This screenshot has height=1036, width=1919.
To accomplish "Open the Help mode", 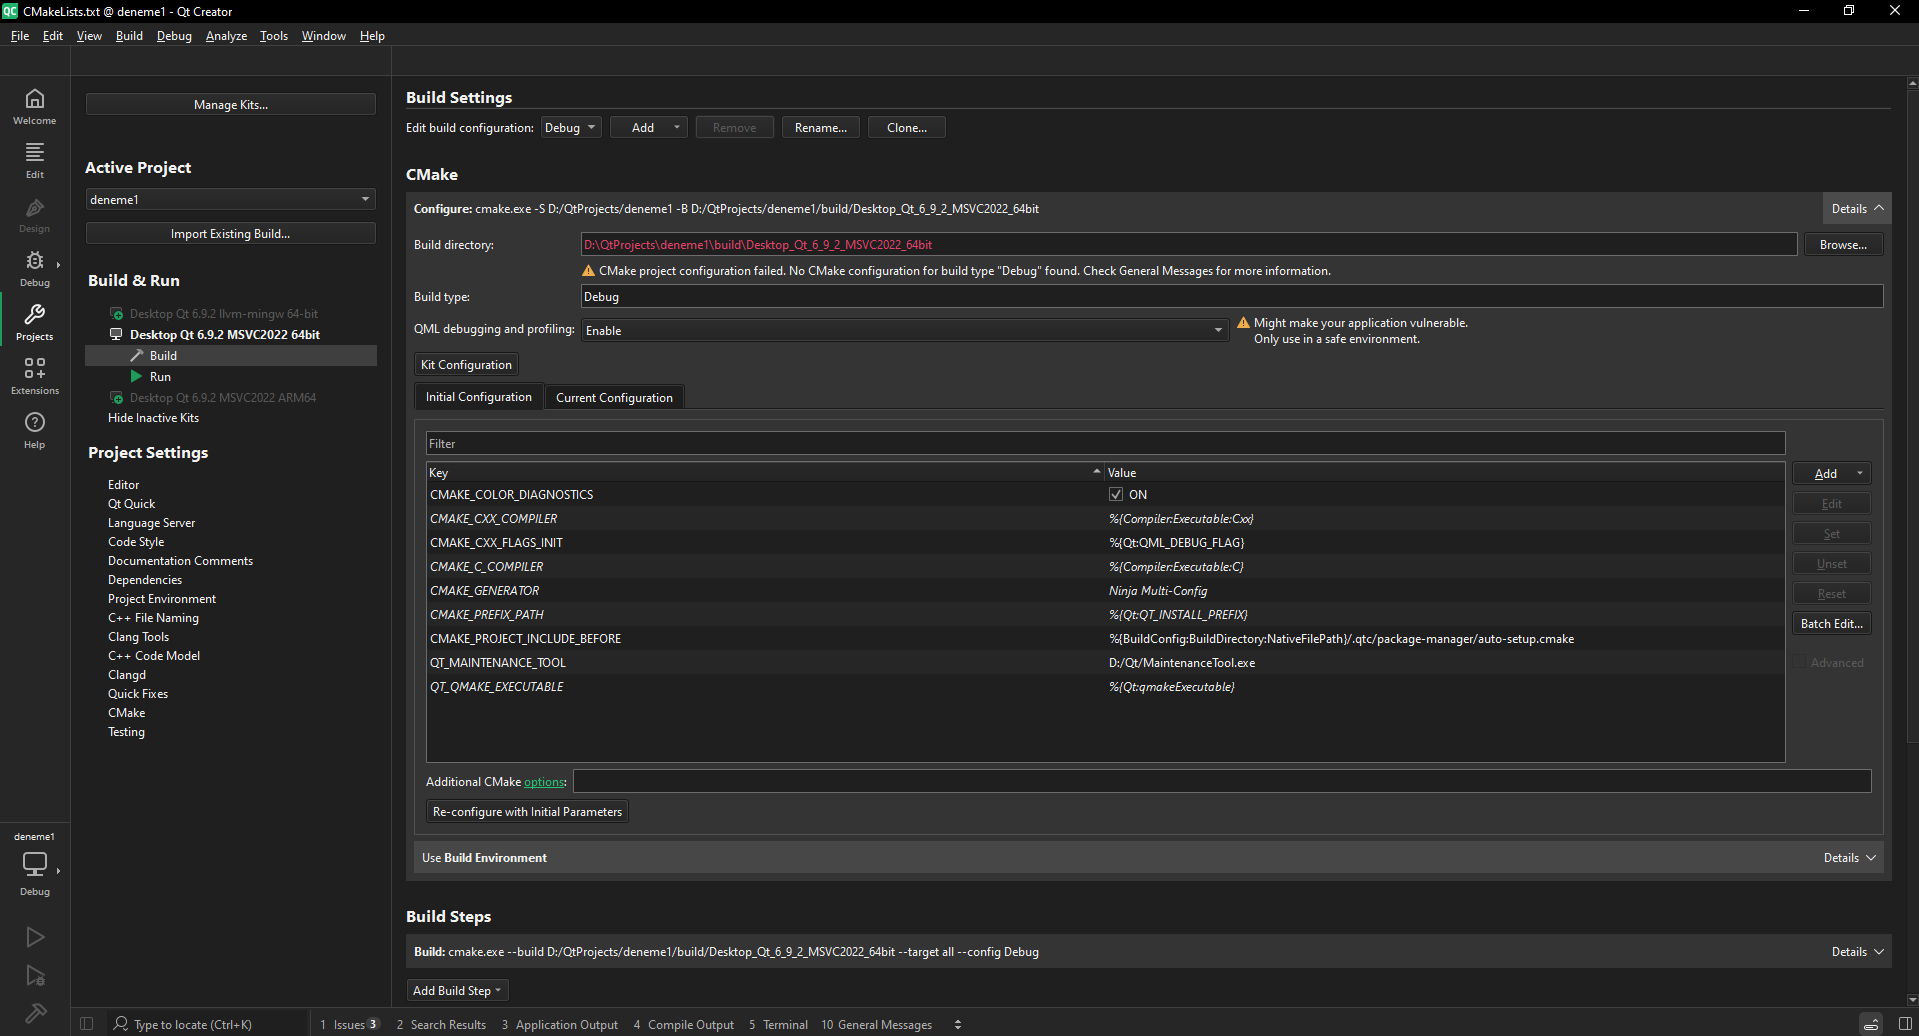I will click(35, 430).
